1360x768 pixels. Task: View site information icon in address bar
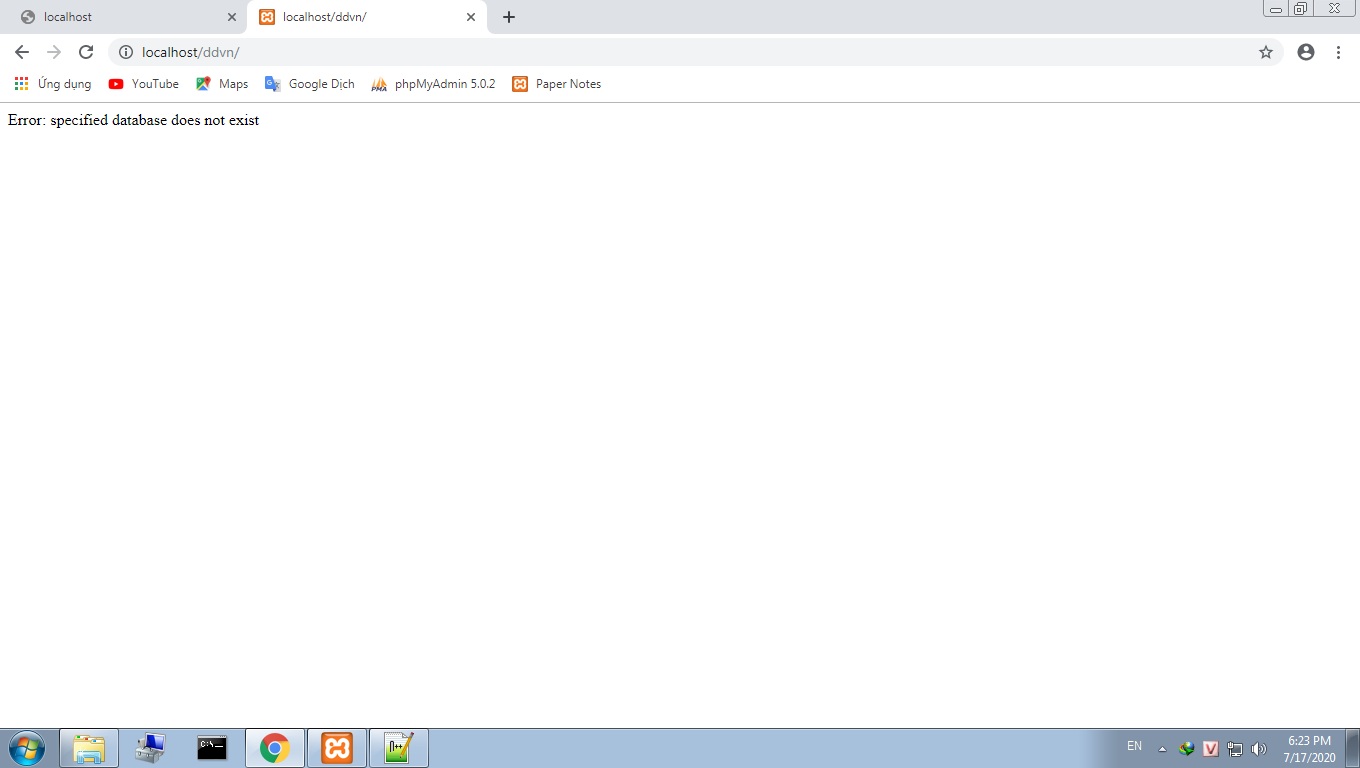click(x=126, y=52)
